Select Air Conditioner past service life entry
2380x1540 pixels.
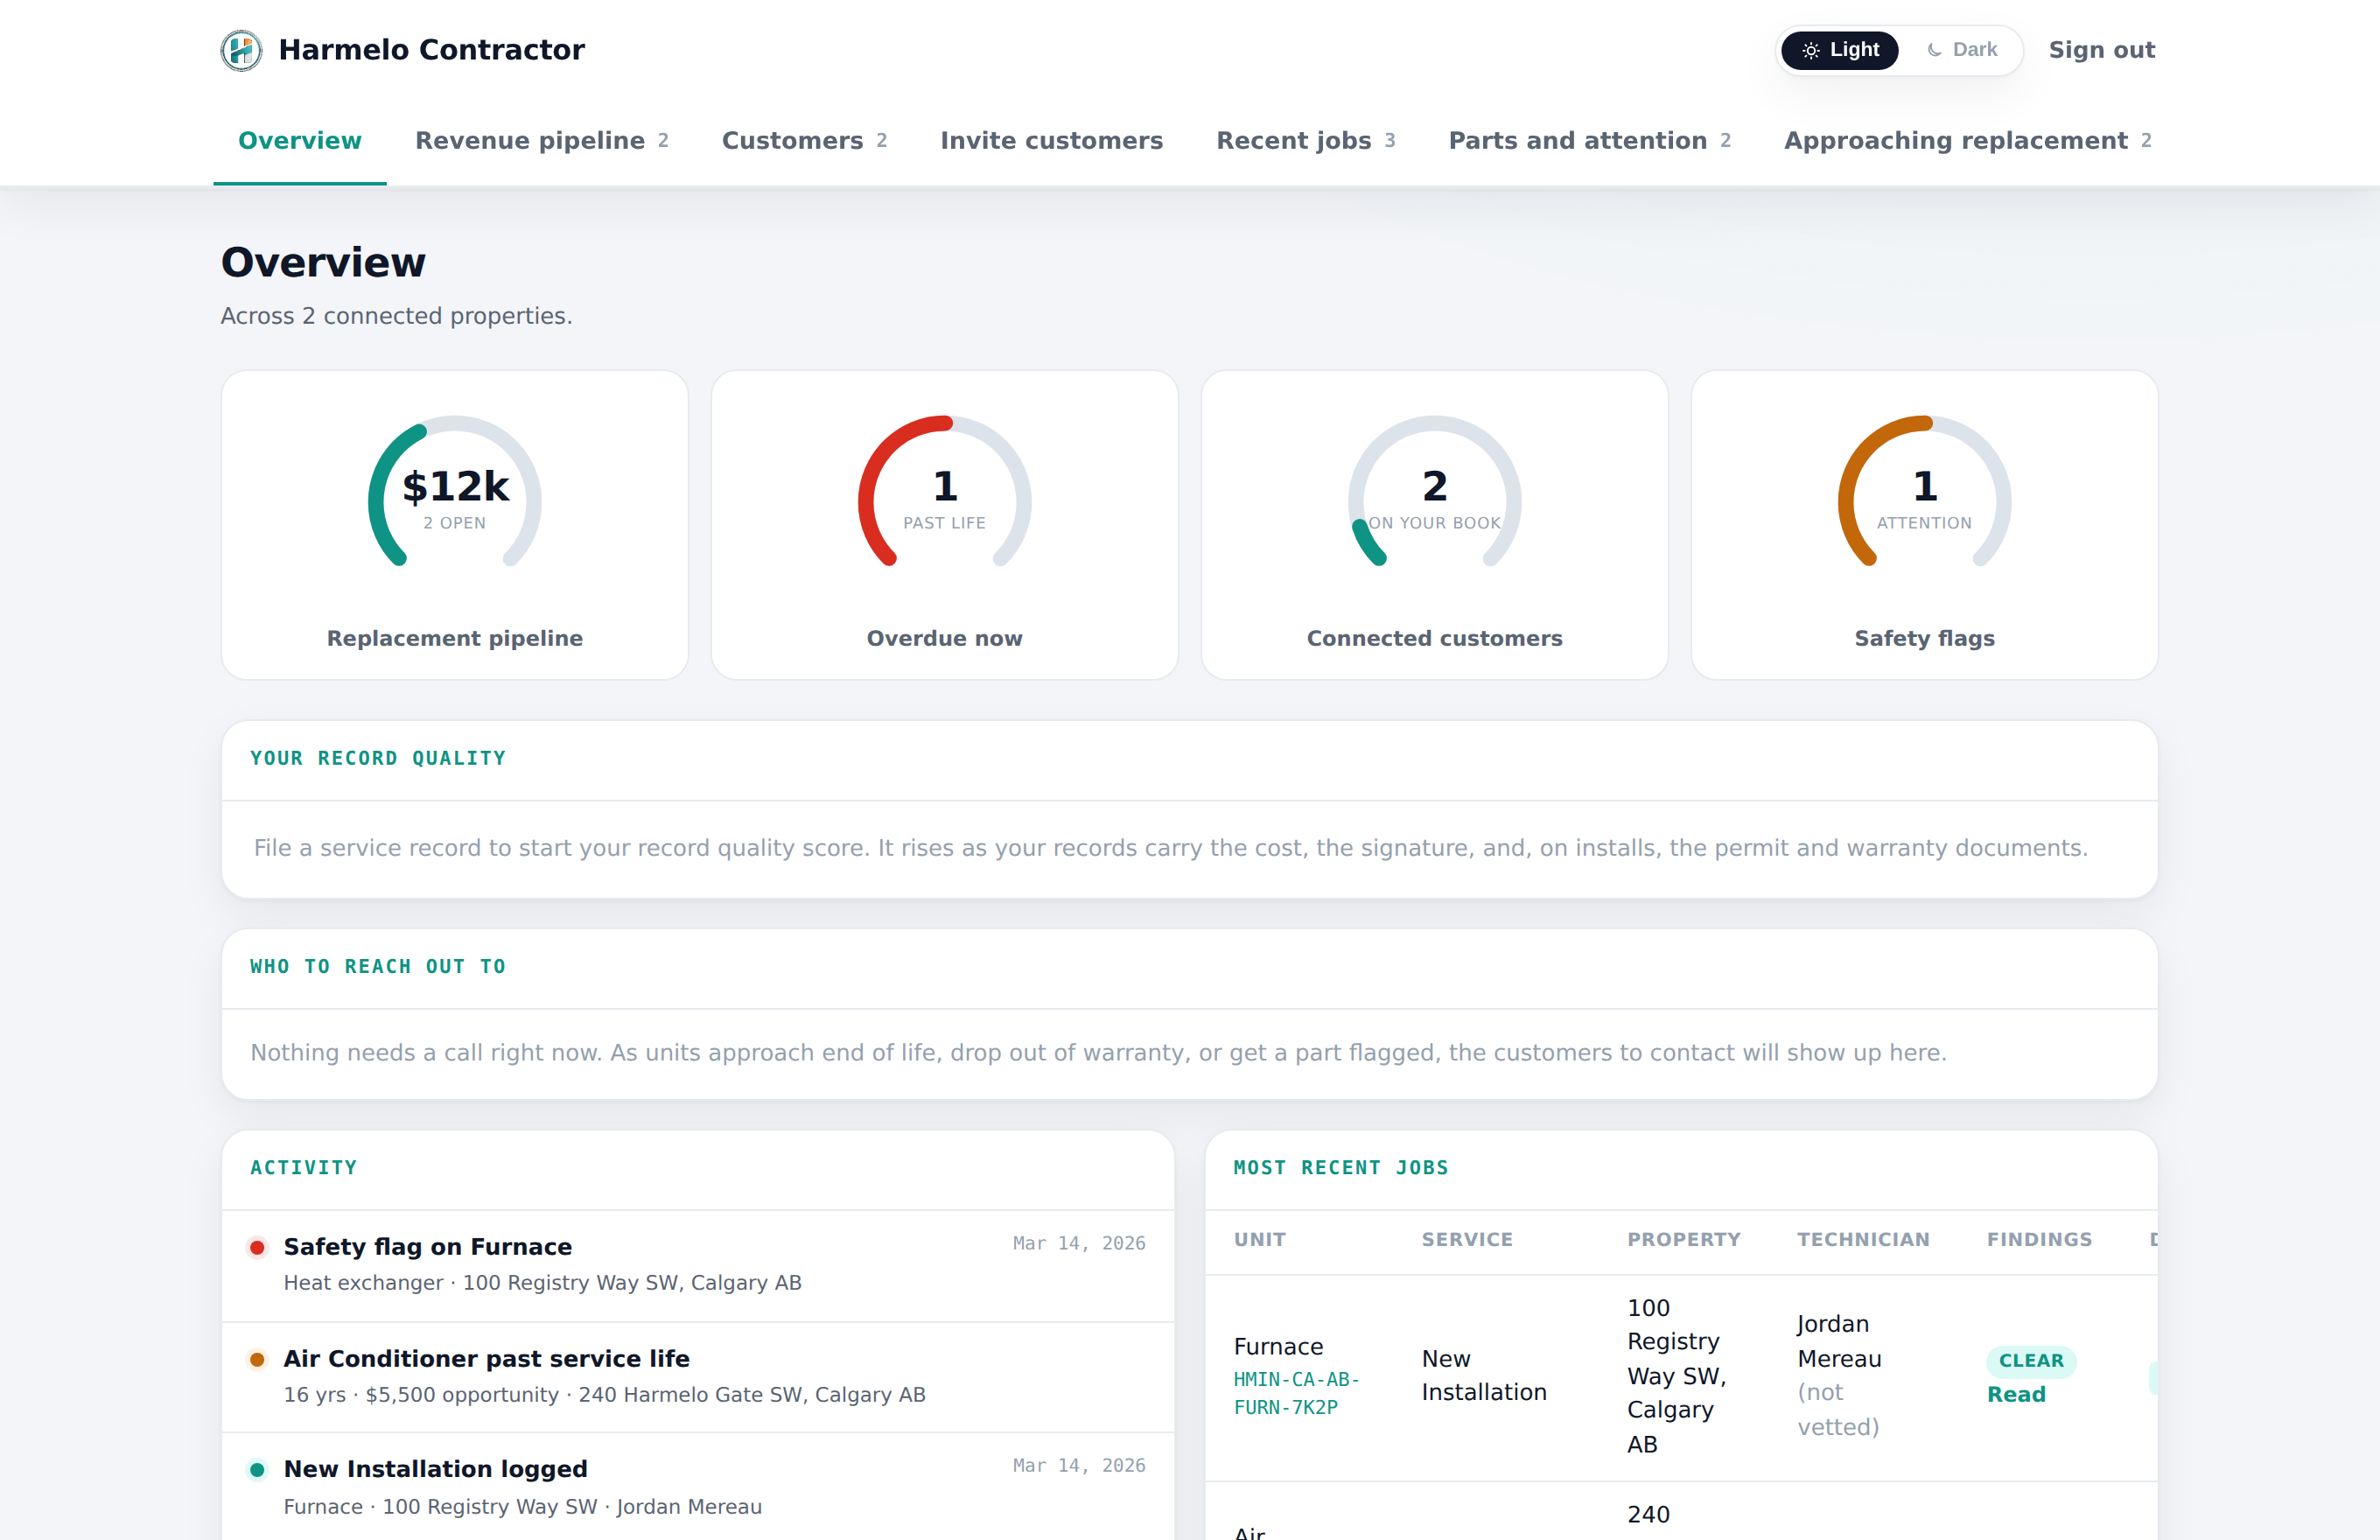pos(698,1377)
